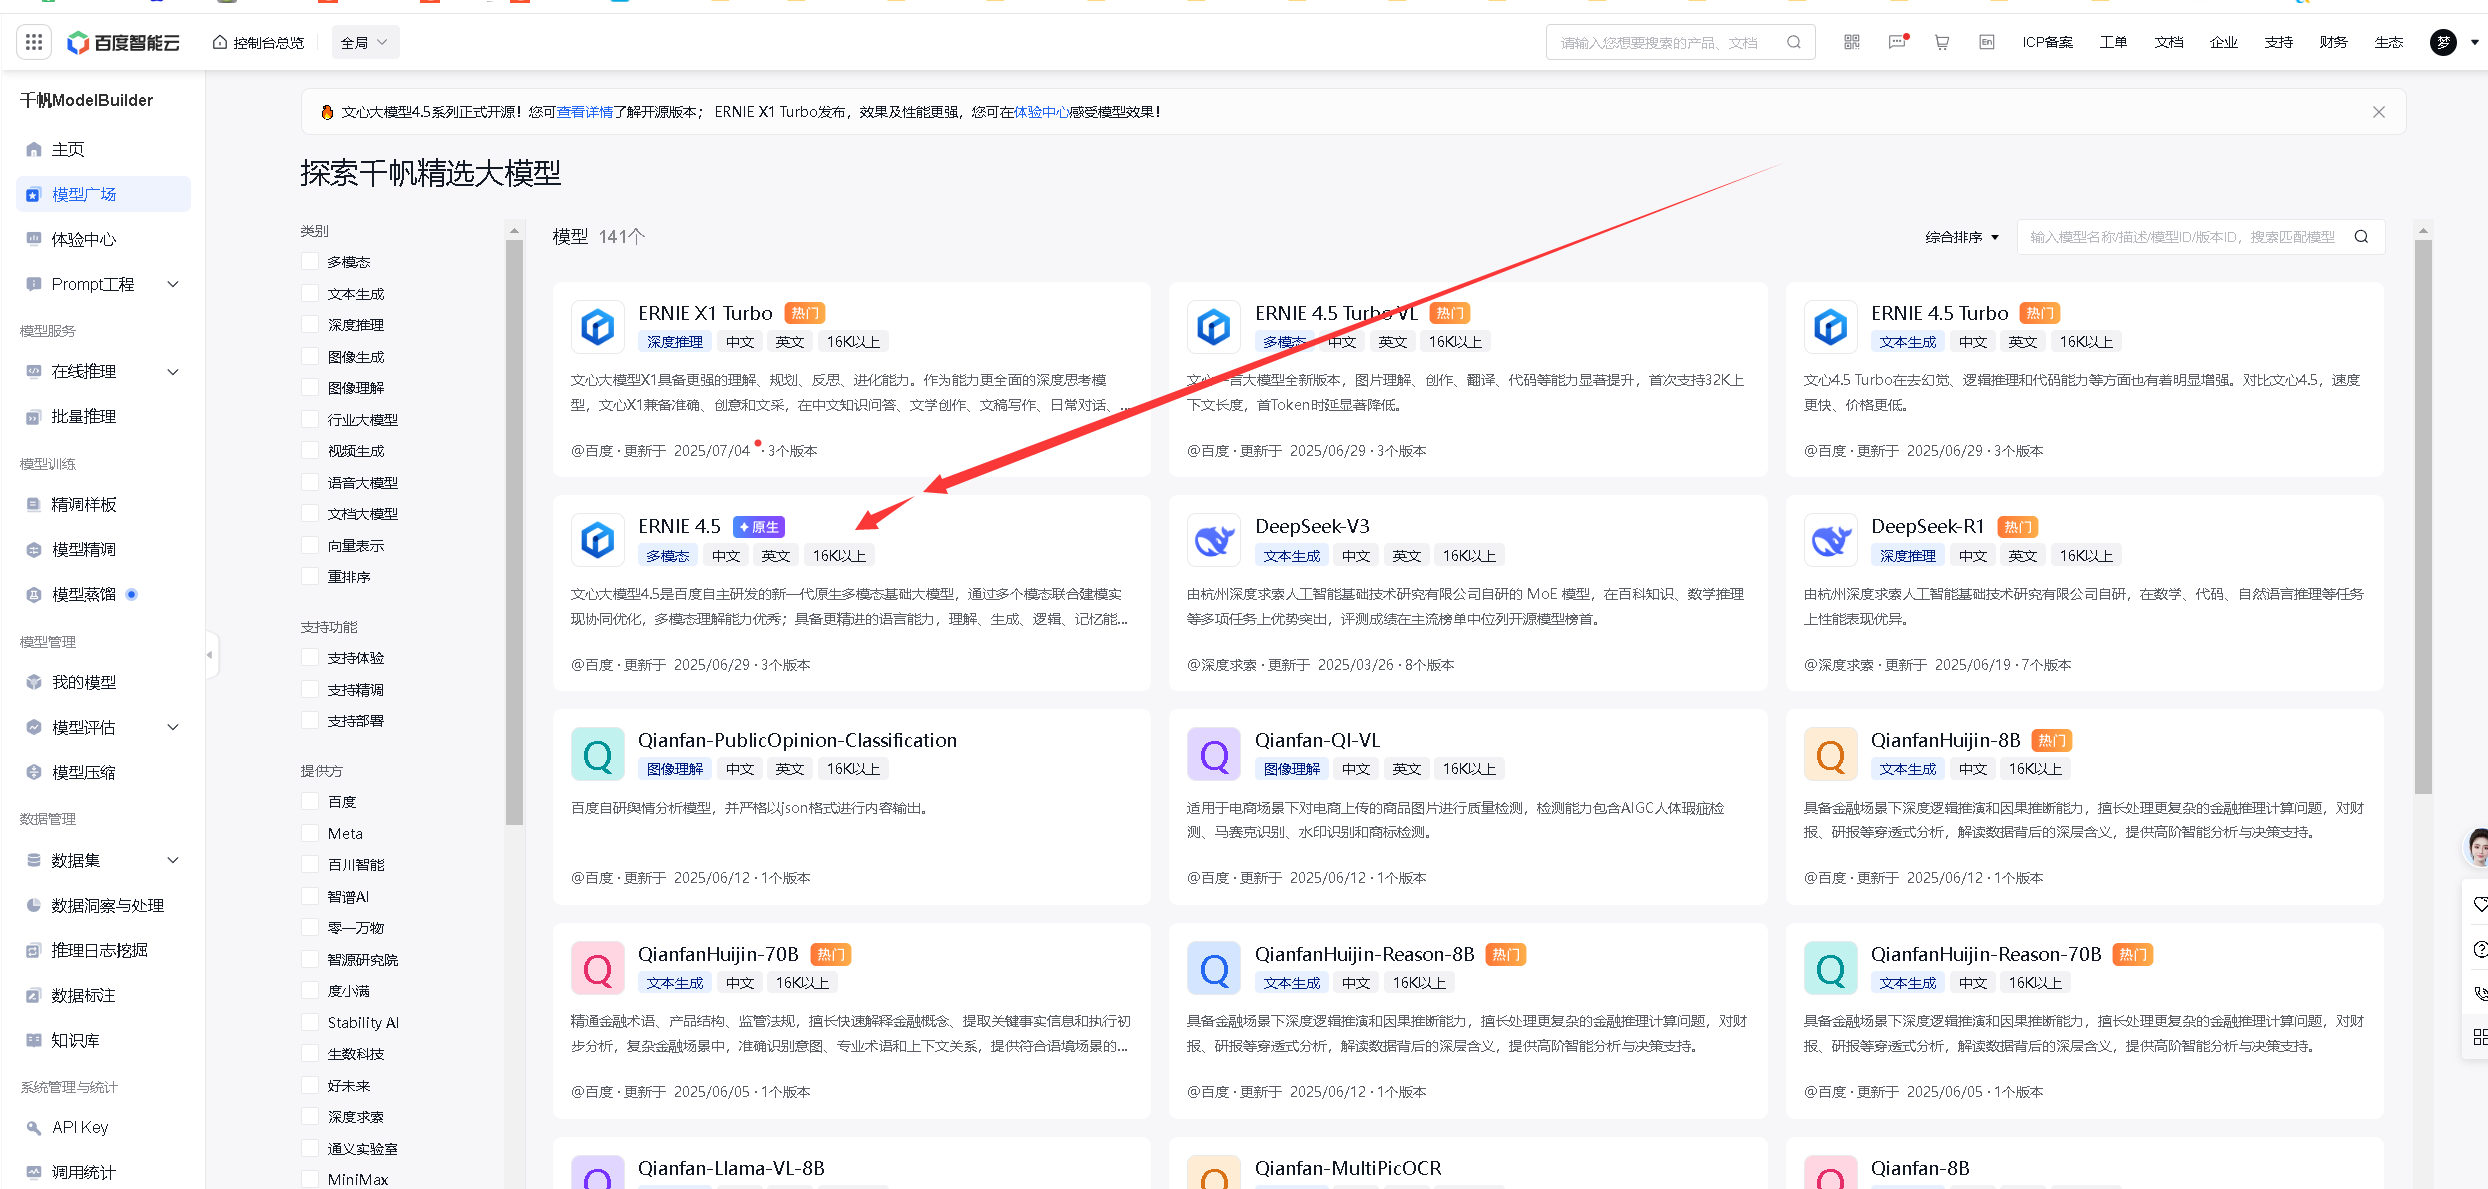Click the DeepSeek-R1 whale logo

1831,541
